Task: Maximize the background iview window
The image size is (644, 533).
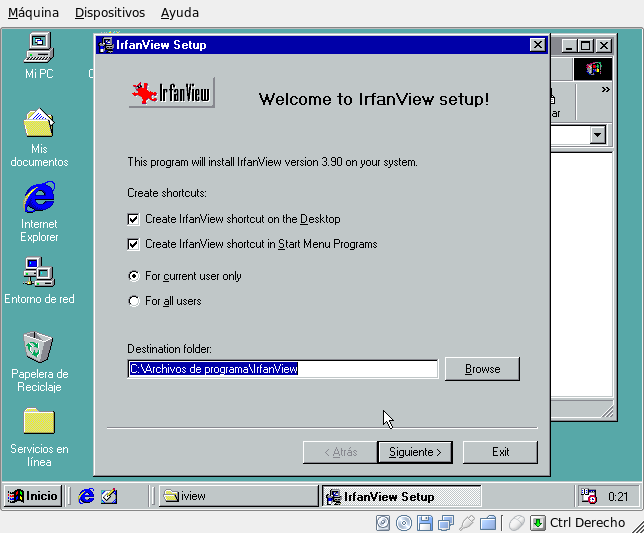Action: coord(586,45)
